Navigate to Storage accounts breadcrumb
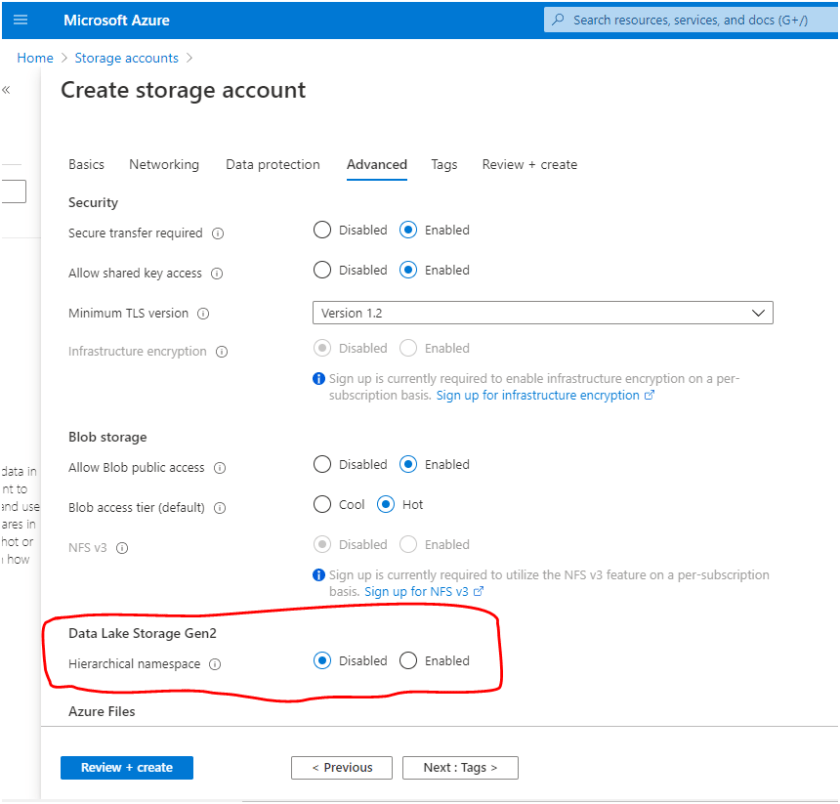The width and height of the screenshot is (840, 804). [126, 58]
